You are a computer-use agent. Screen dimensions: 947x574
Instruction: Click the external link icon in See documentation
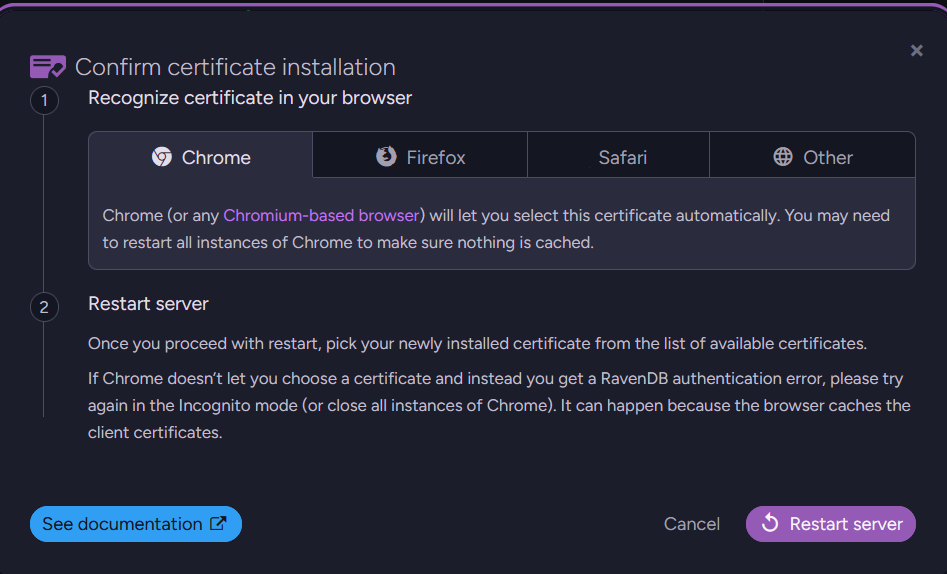click(218, 523)
